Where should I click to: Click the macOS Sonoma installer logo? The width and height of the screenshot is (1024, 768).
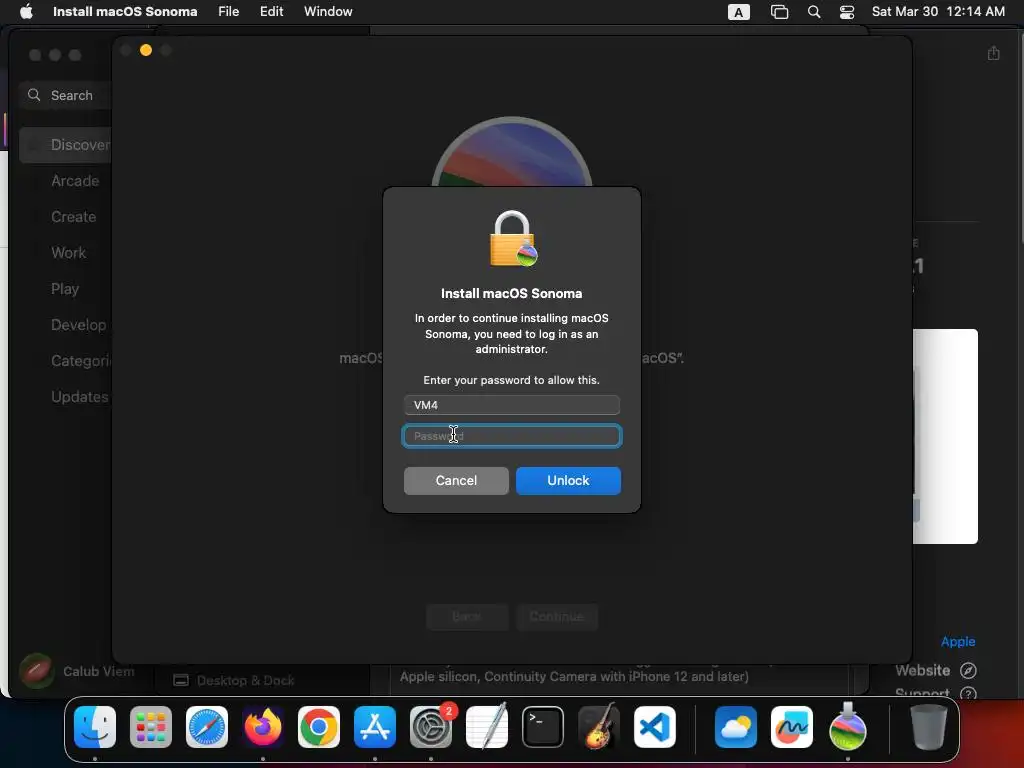(512, 152)
